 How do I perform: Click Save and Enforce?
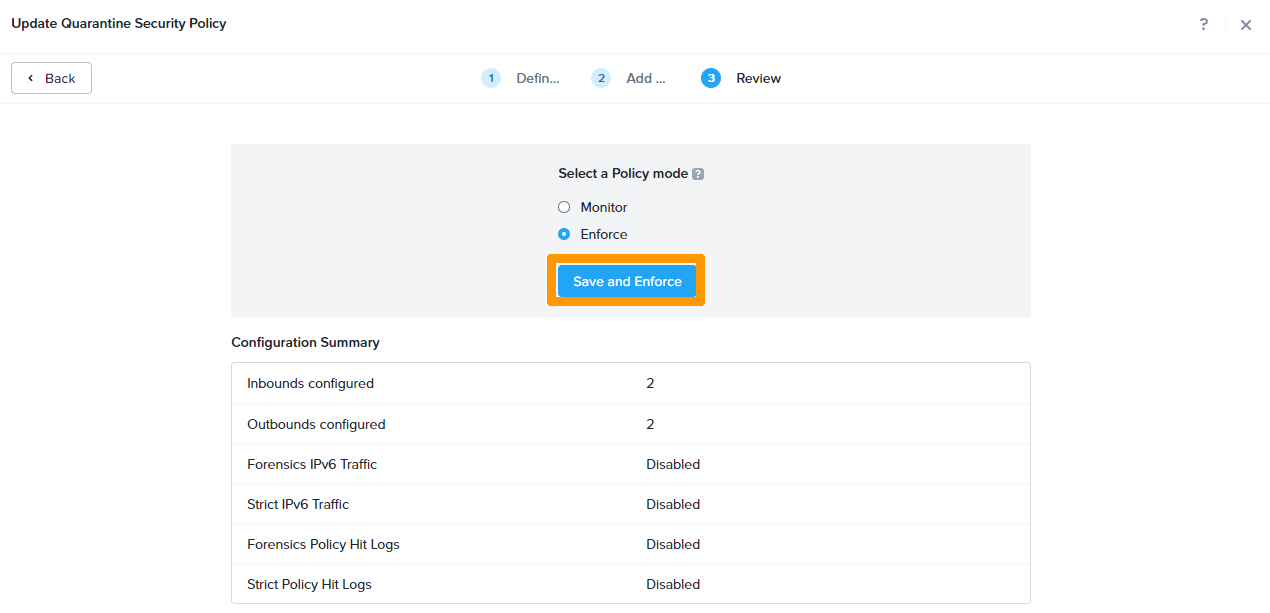pos(626,281)
